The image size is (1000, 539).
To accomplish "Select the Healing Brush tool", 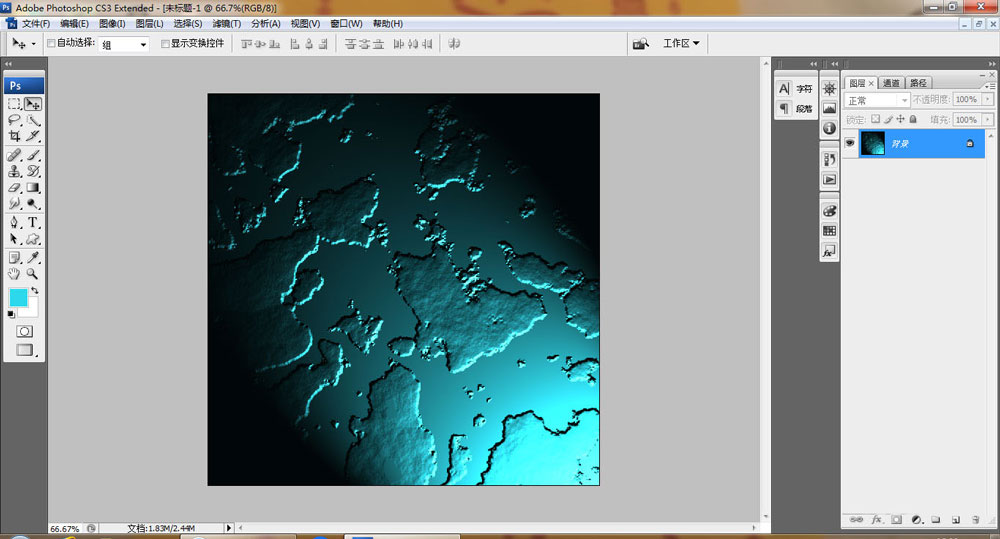I will [15, 155].
